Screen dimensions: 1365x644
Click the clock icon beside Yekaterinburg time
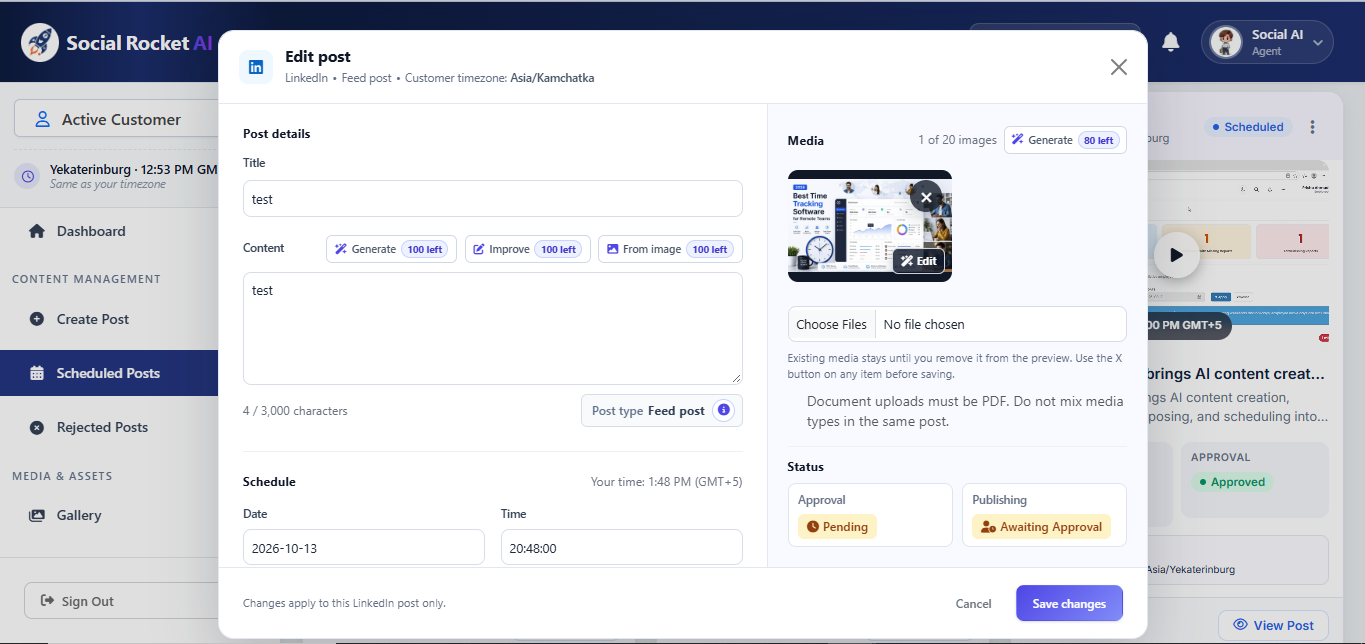[x=28, y=176]
